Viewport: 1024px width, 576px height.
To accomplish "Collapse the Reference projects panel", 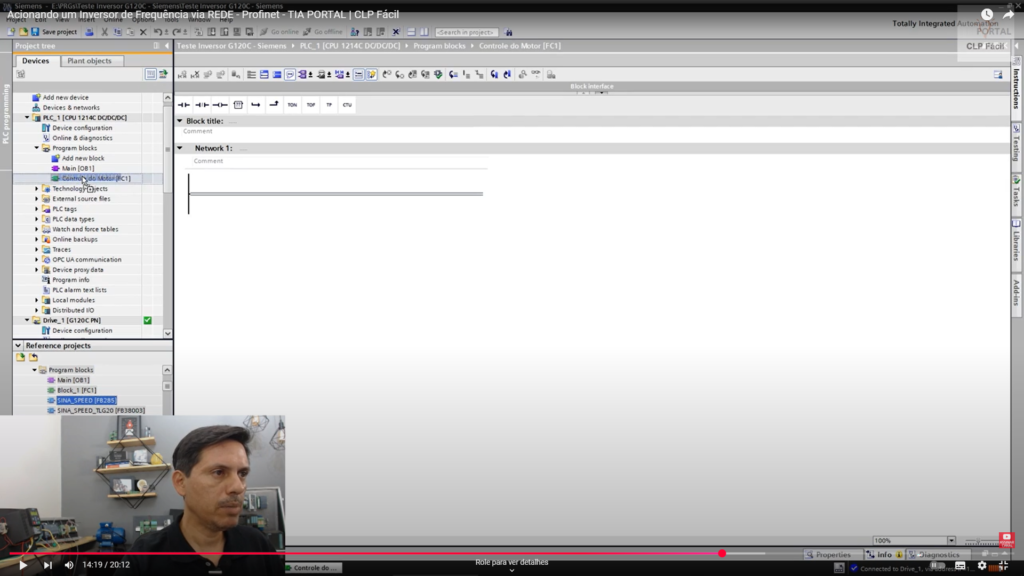I will (x=18, y=345).
